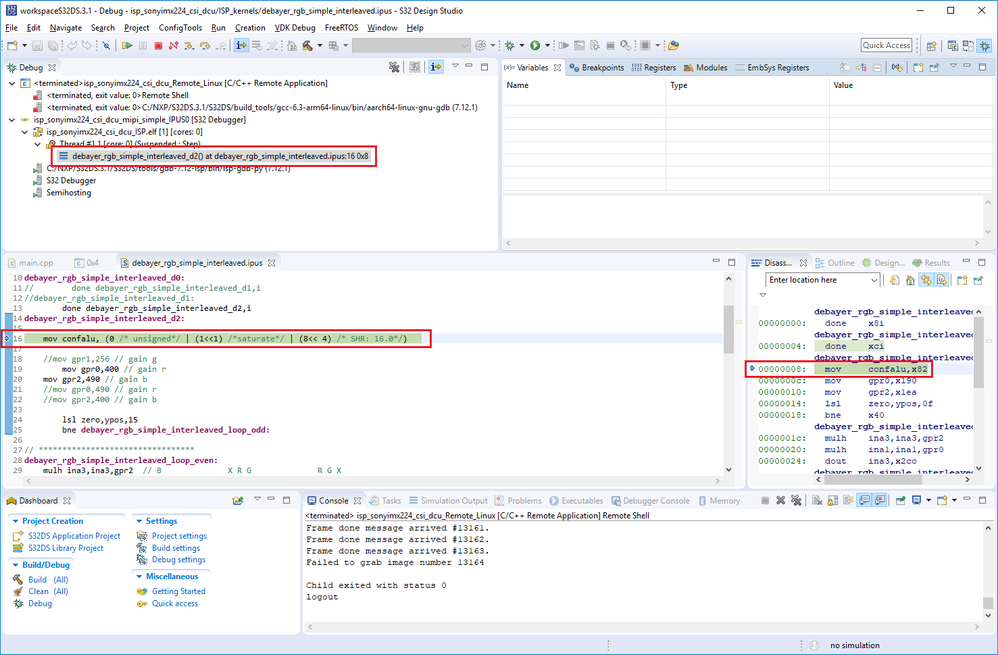The height and width of the screenshot is (655, 998).
Task: Collapse the isp_sonyimx224_csi_dcu_Remote_Linux tree node
Action: 11,83
